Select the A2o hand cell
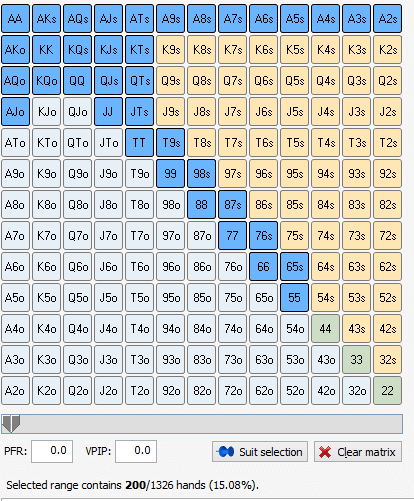This screenshot has height=501, width=414. tap(15, 391)
